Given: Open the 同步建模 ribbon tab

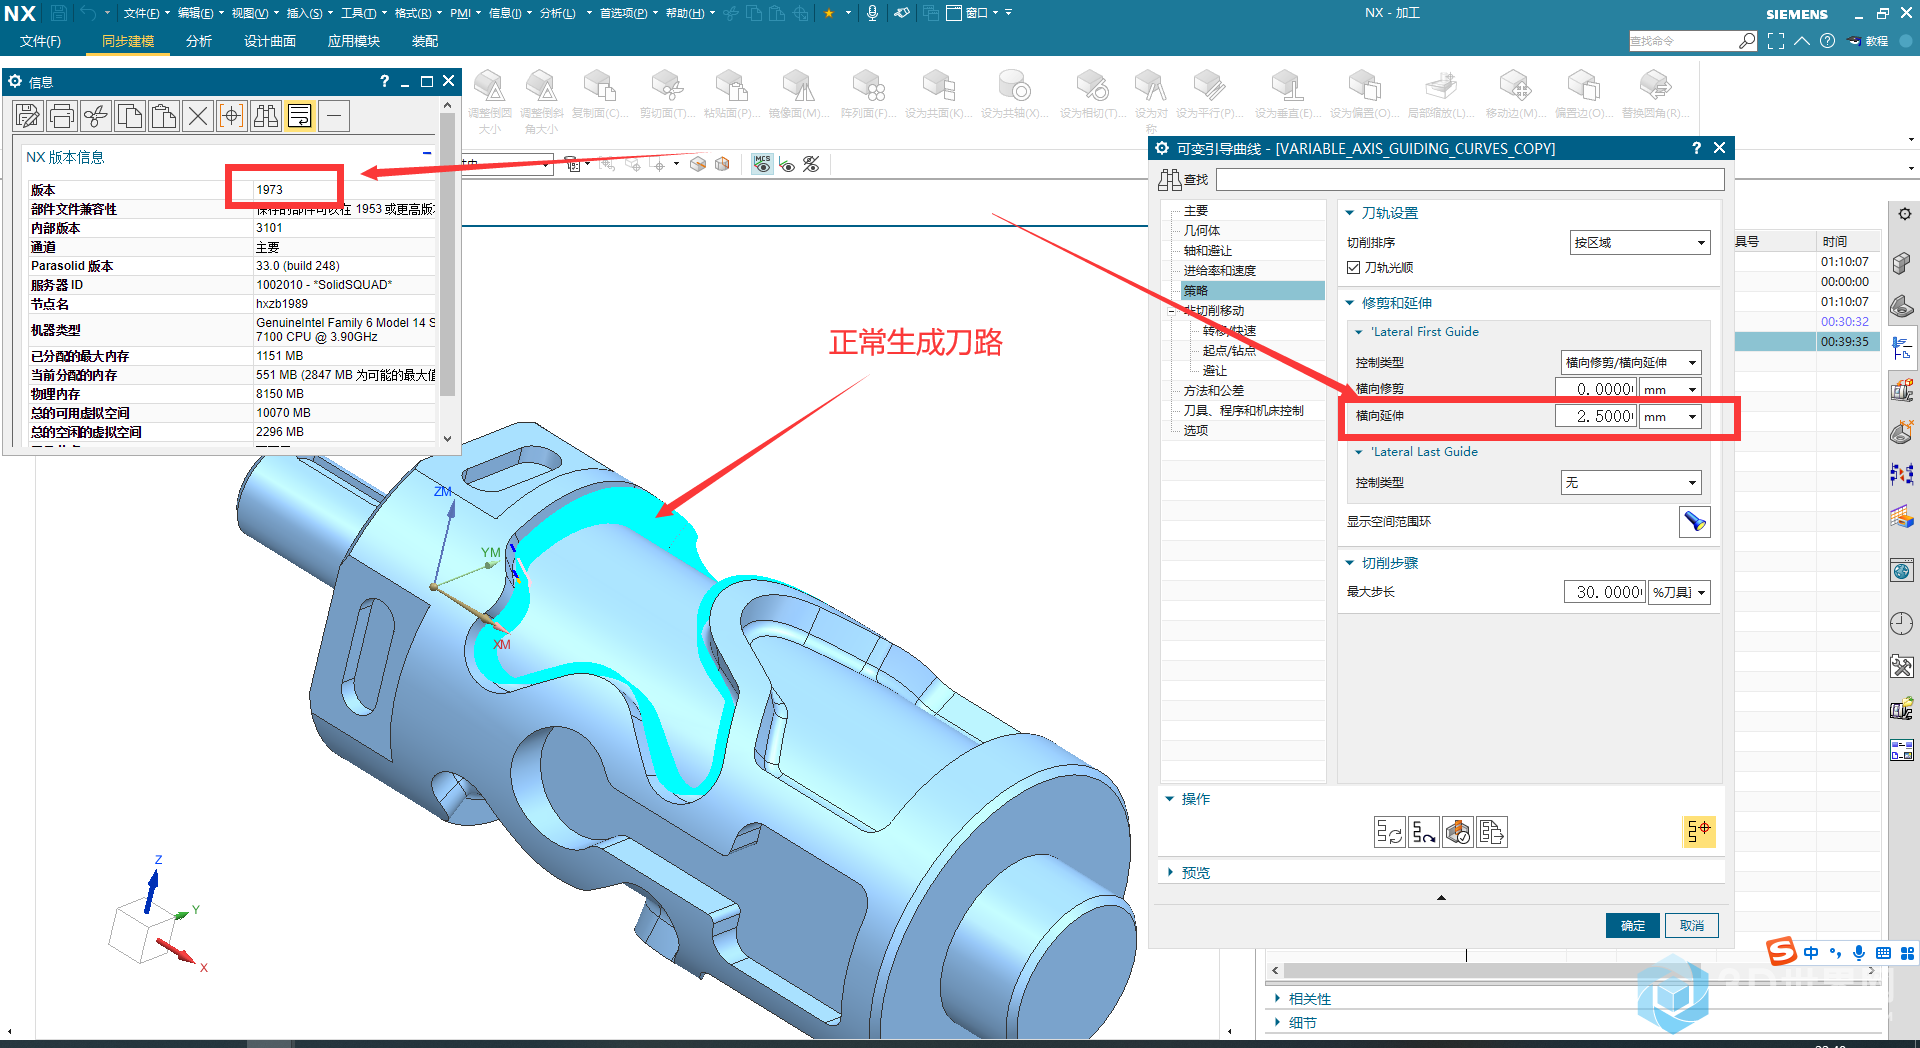Looking at the screenshot, I should pos(128,41).
